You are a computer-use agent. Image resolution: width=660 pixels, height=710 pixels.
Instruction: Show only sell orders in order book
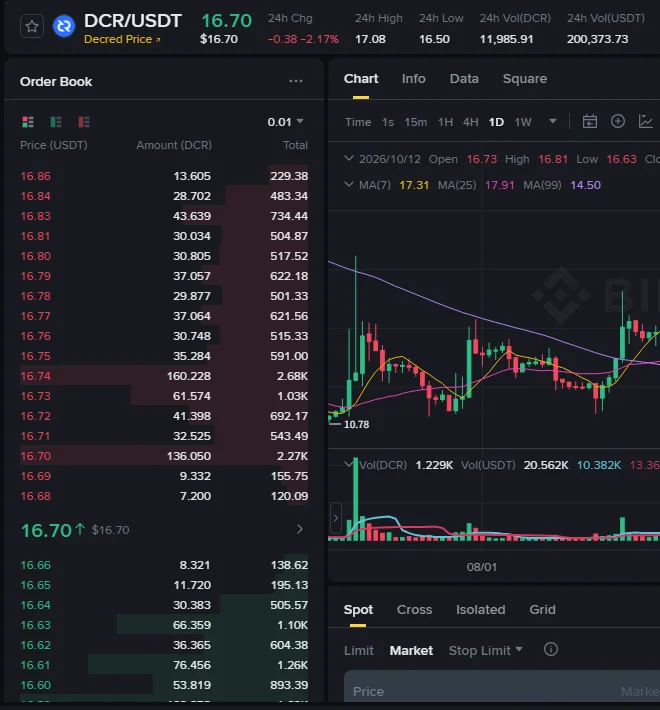(84, 122)
